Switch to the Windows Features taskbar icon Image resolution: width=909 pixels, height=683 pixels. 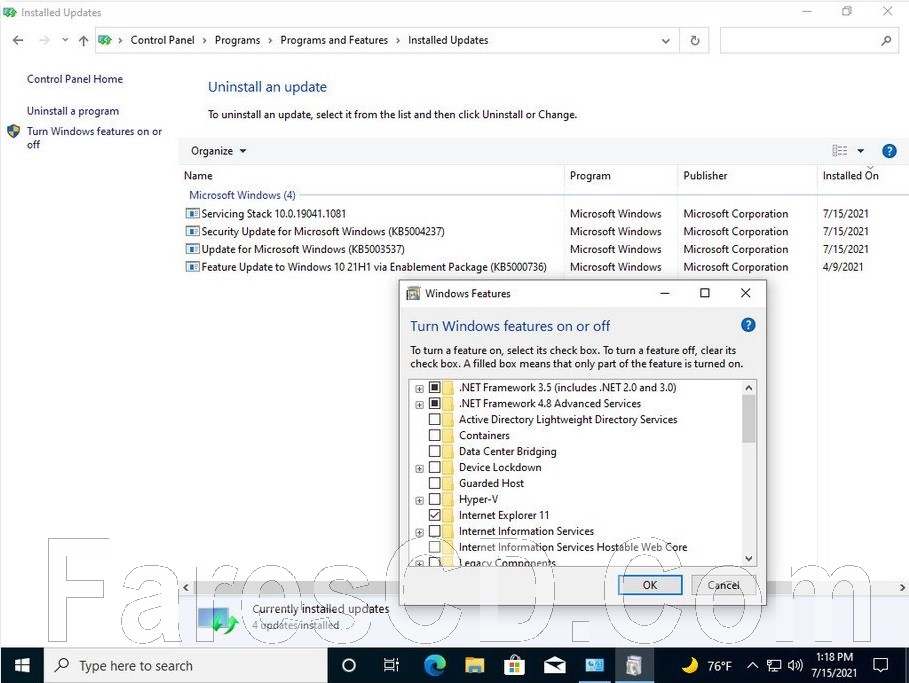[634, 665]
